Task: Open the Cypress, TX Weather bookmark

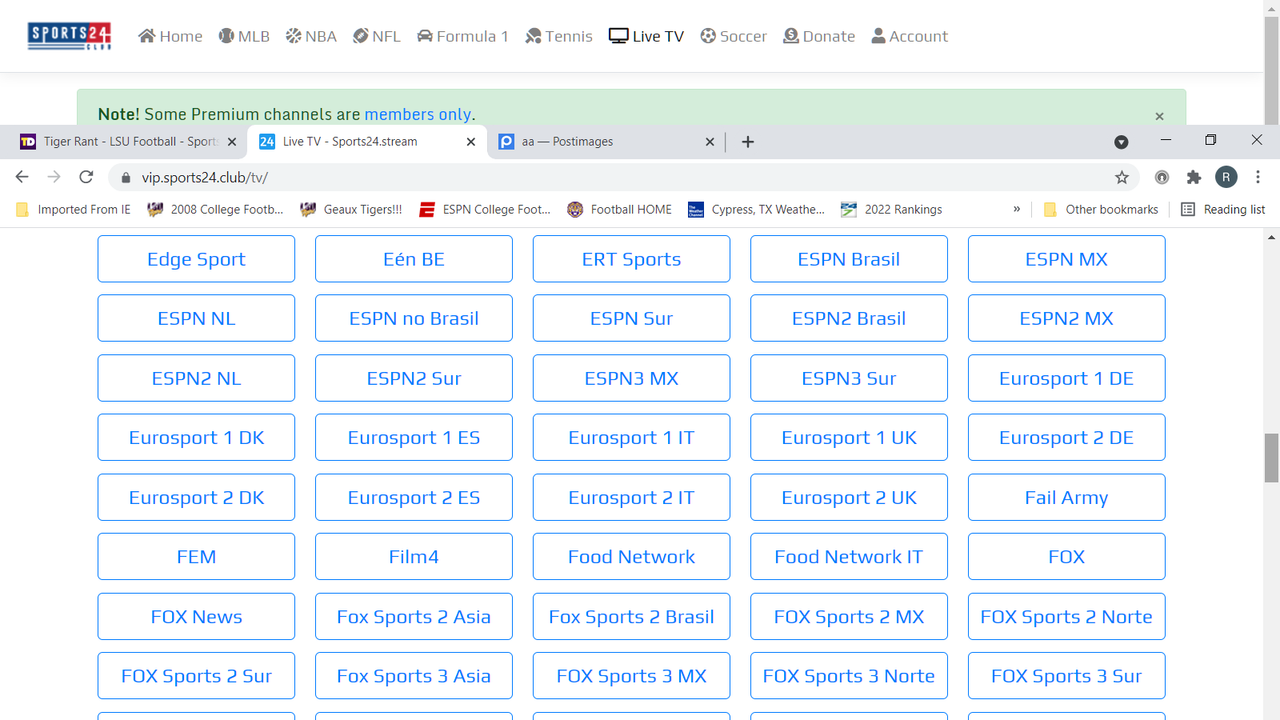Action: click(x=757, y=210)
